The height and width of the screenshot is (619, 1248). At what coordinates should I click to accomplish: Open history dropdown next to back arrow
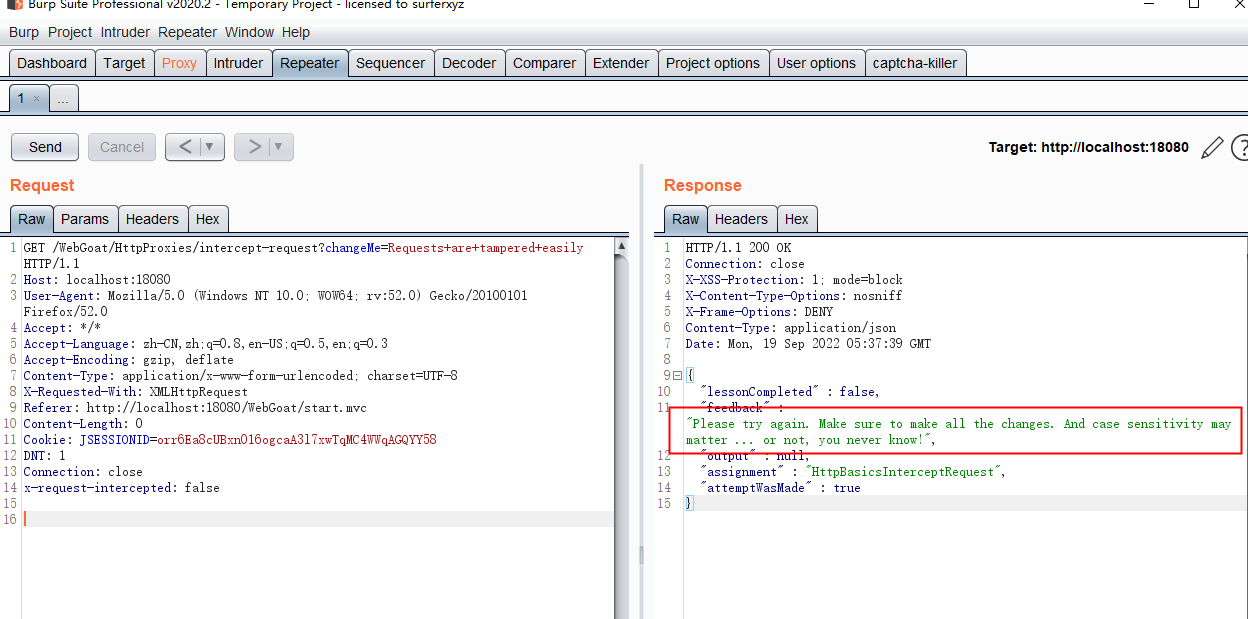pyautogui.click(x=209, y=147)
